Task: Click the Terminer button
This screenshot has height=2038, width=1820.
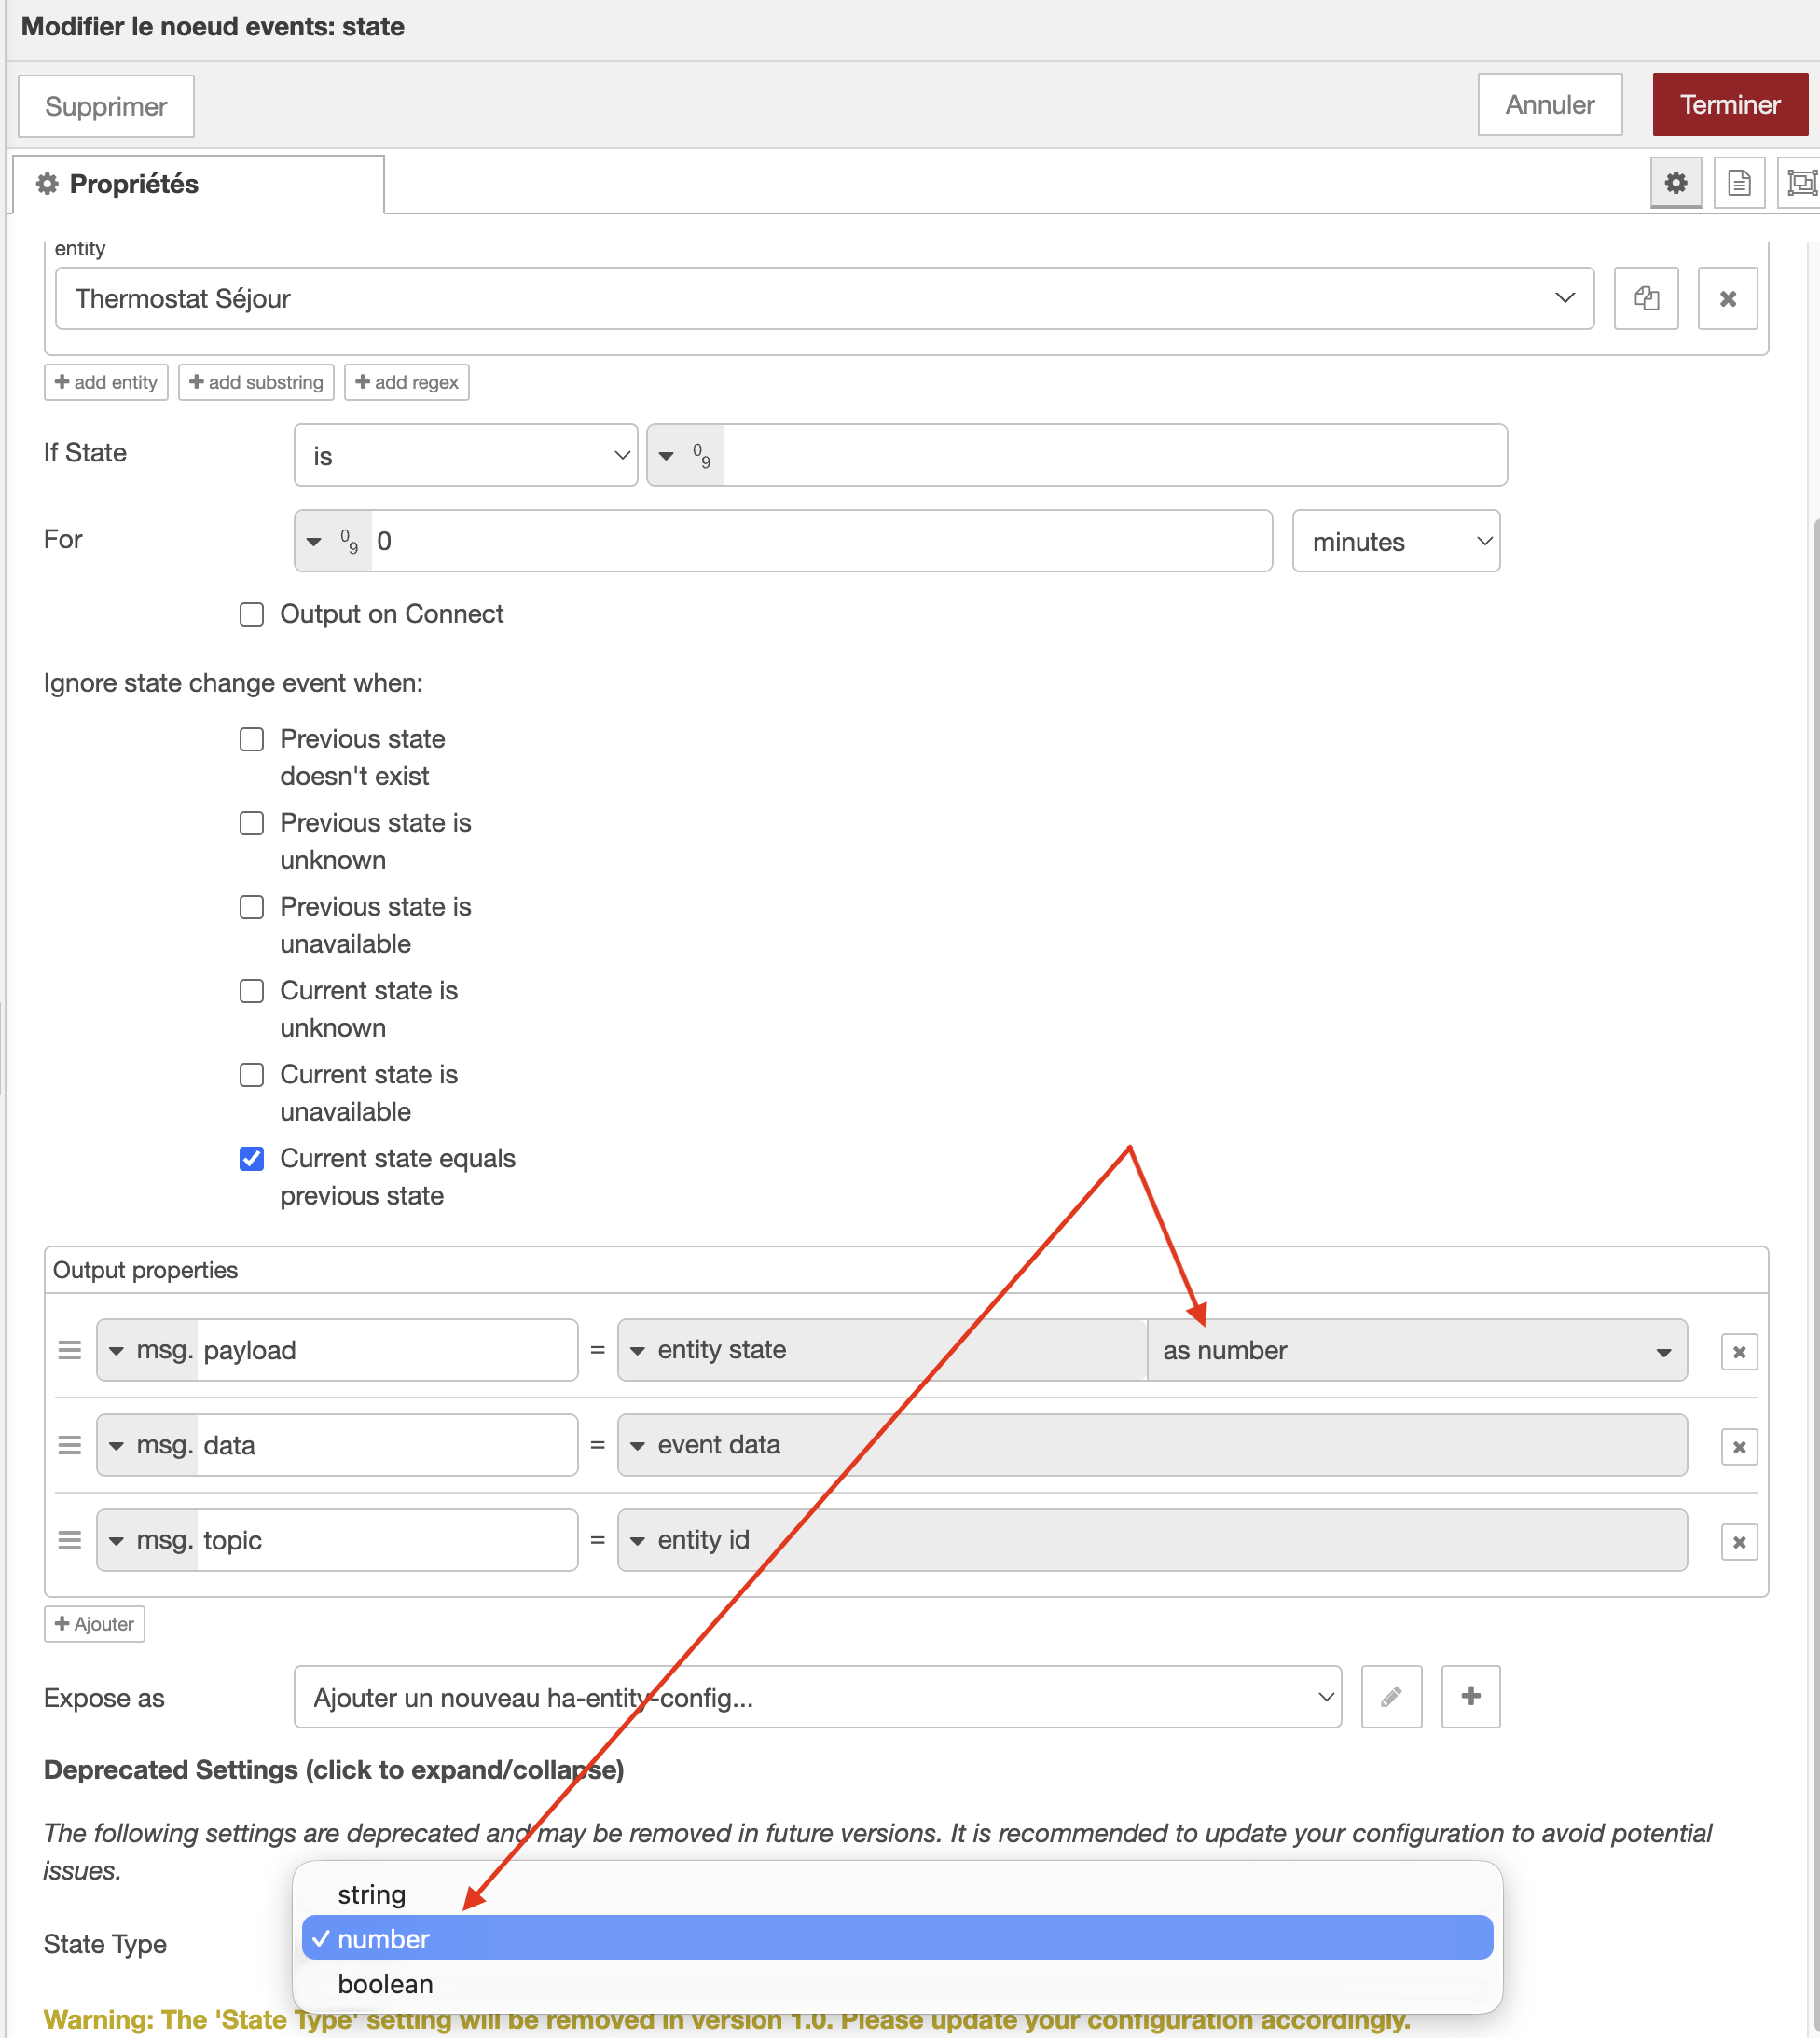Action: 1729,105
